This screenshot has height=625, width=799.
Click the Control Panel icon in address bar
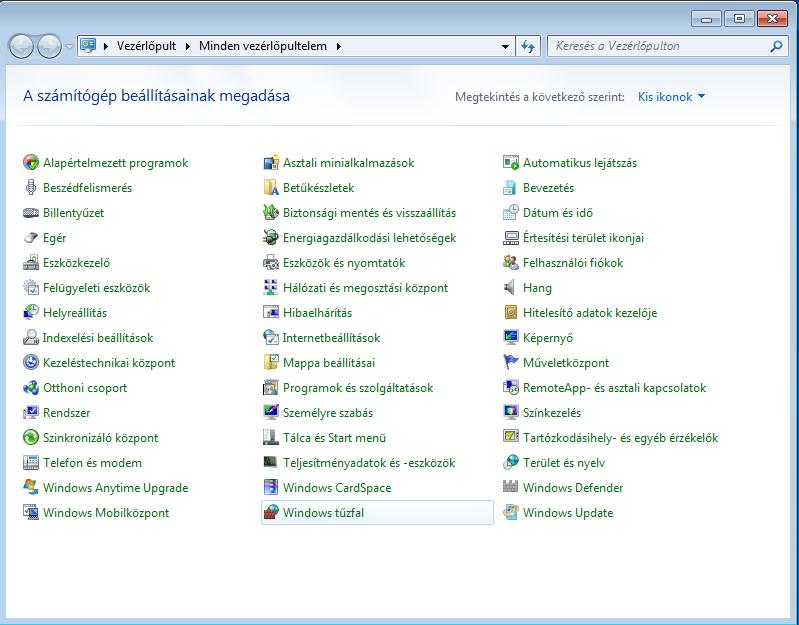click(89, 46)
